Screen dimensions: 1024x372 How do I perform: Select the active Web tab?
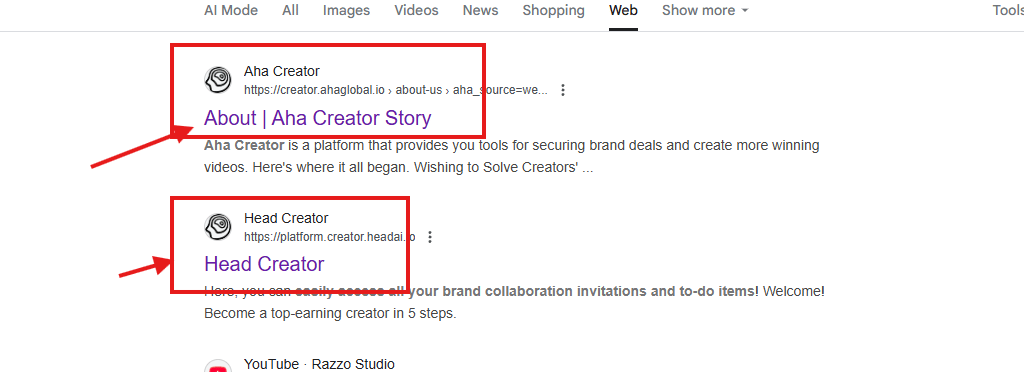623,10
